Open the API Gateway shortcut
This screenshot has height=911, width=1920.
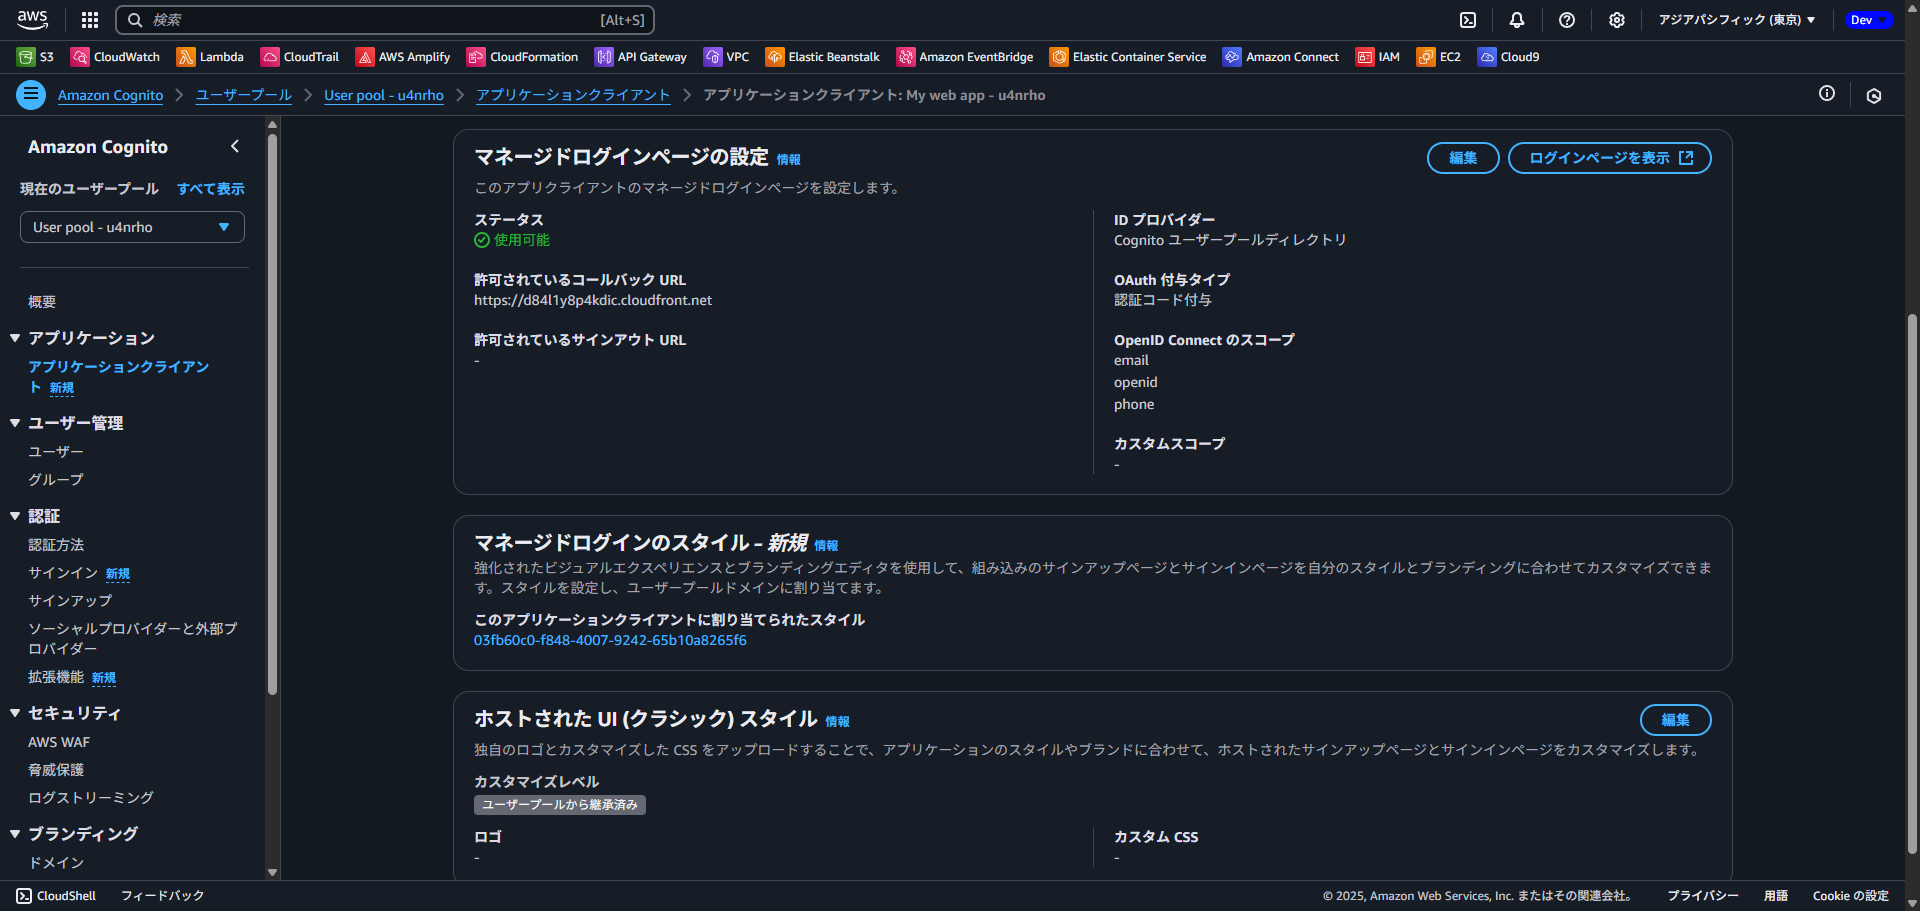(641, 57)
